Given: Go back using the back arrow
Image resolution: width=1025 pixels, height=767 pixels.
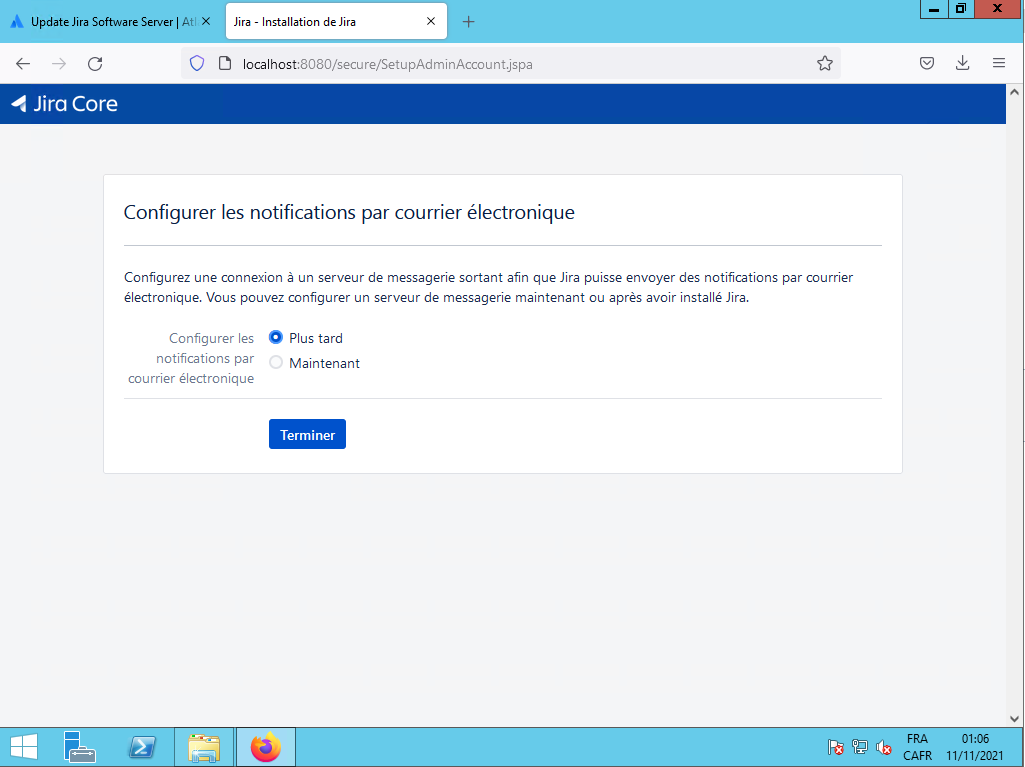Looking at the screenshot, I should [23, 64].
